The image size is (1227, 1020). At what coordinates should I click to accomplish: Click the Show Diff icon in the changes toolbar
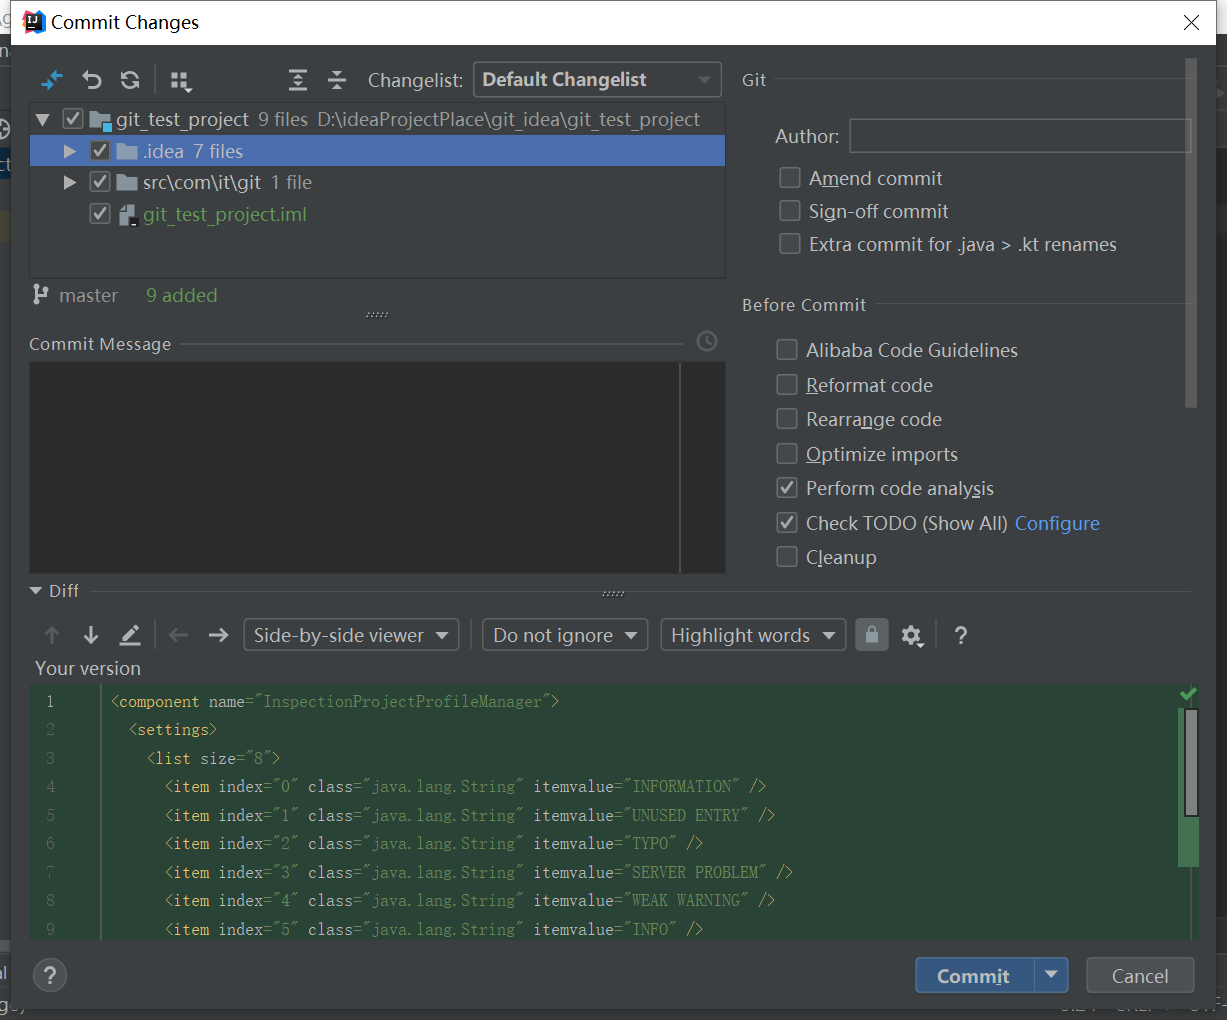click(52, 80)
